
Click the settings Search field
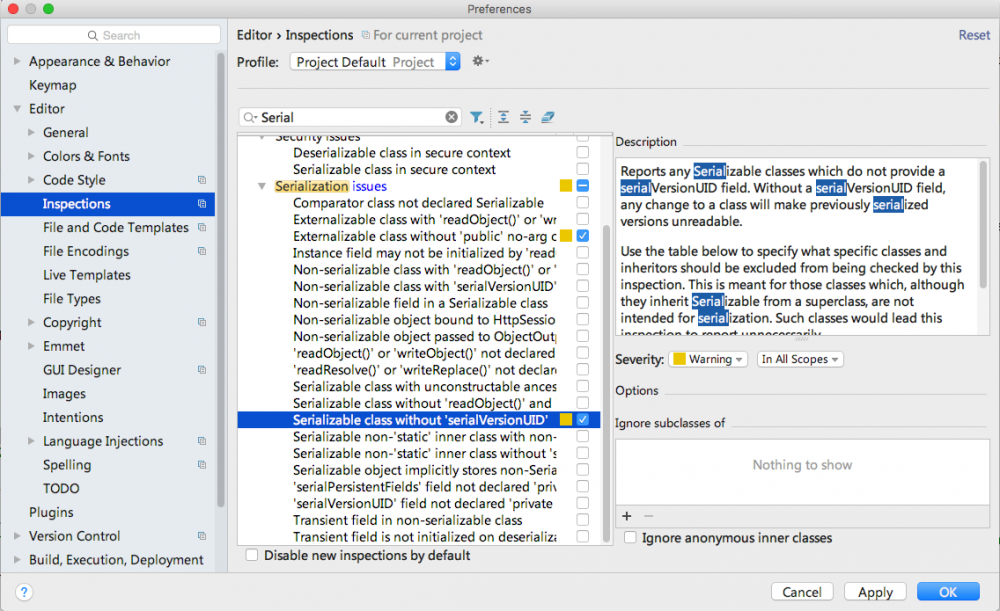pos(114,35)
